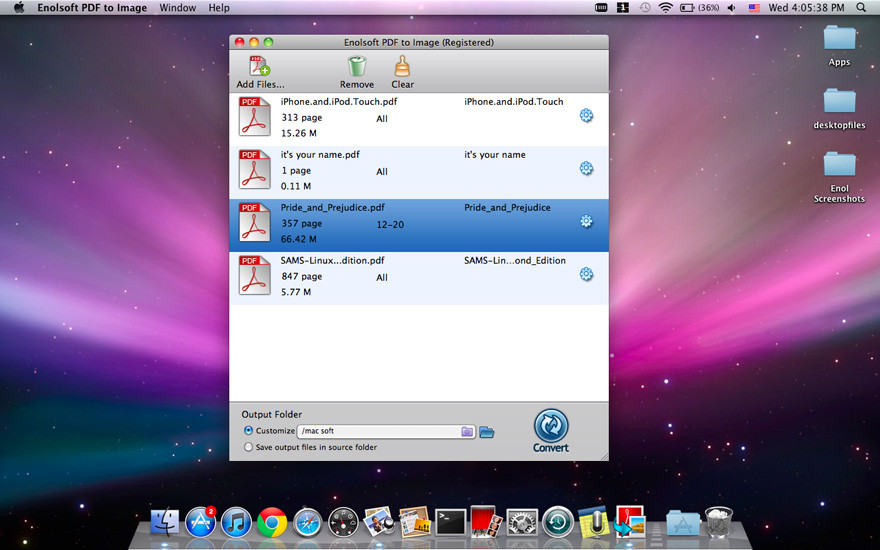880x550 pixels.
Task: Launch Safari from the dock
Action: 308,523
